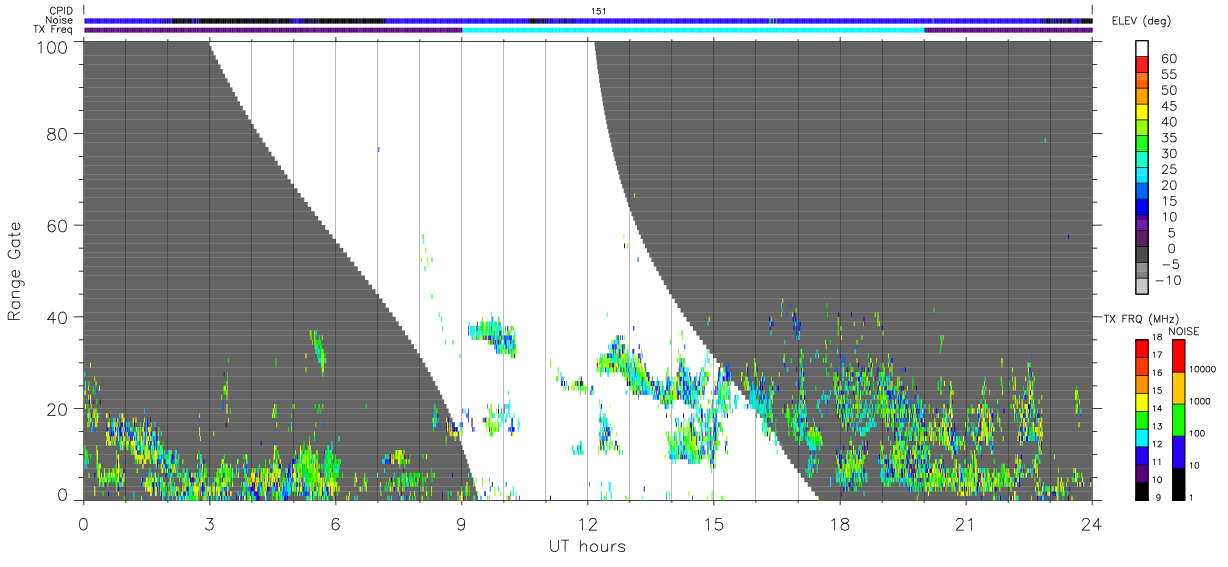Viewport: 1228px width, 567px height.
Task: Select the cyan segment of TX FRQ bar
Action: [1142, 437]
